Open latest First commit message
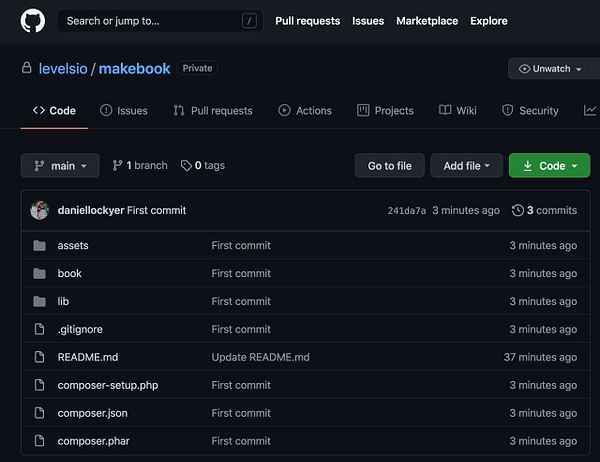The width and height of the screenshot is (600, 462). (x=157, y=210)
